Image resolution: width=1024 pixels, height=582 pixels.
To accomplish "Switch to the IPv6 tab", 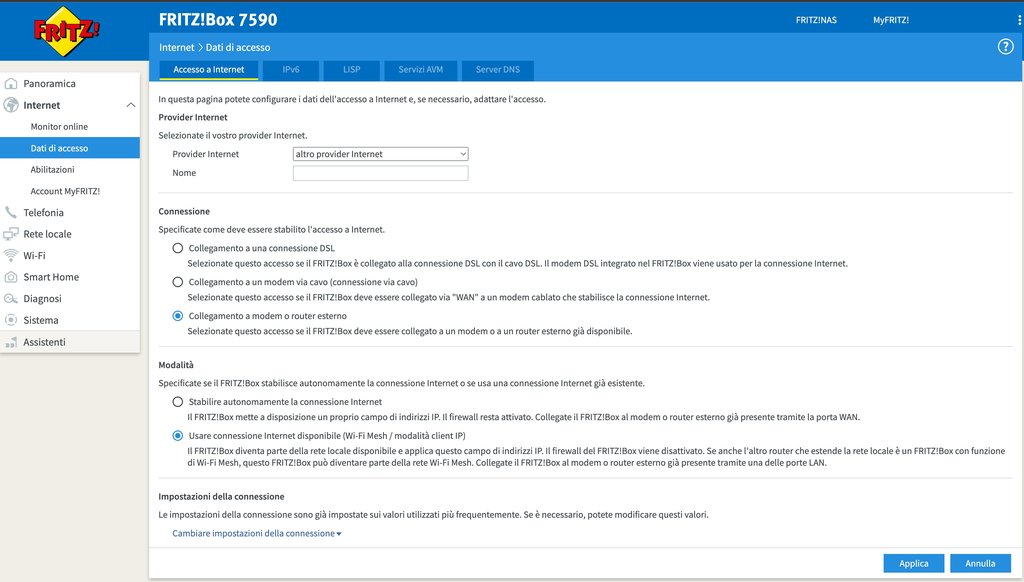I will [x=291, y=70].
